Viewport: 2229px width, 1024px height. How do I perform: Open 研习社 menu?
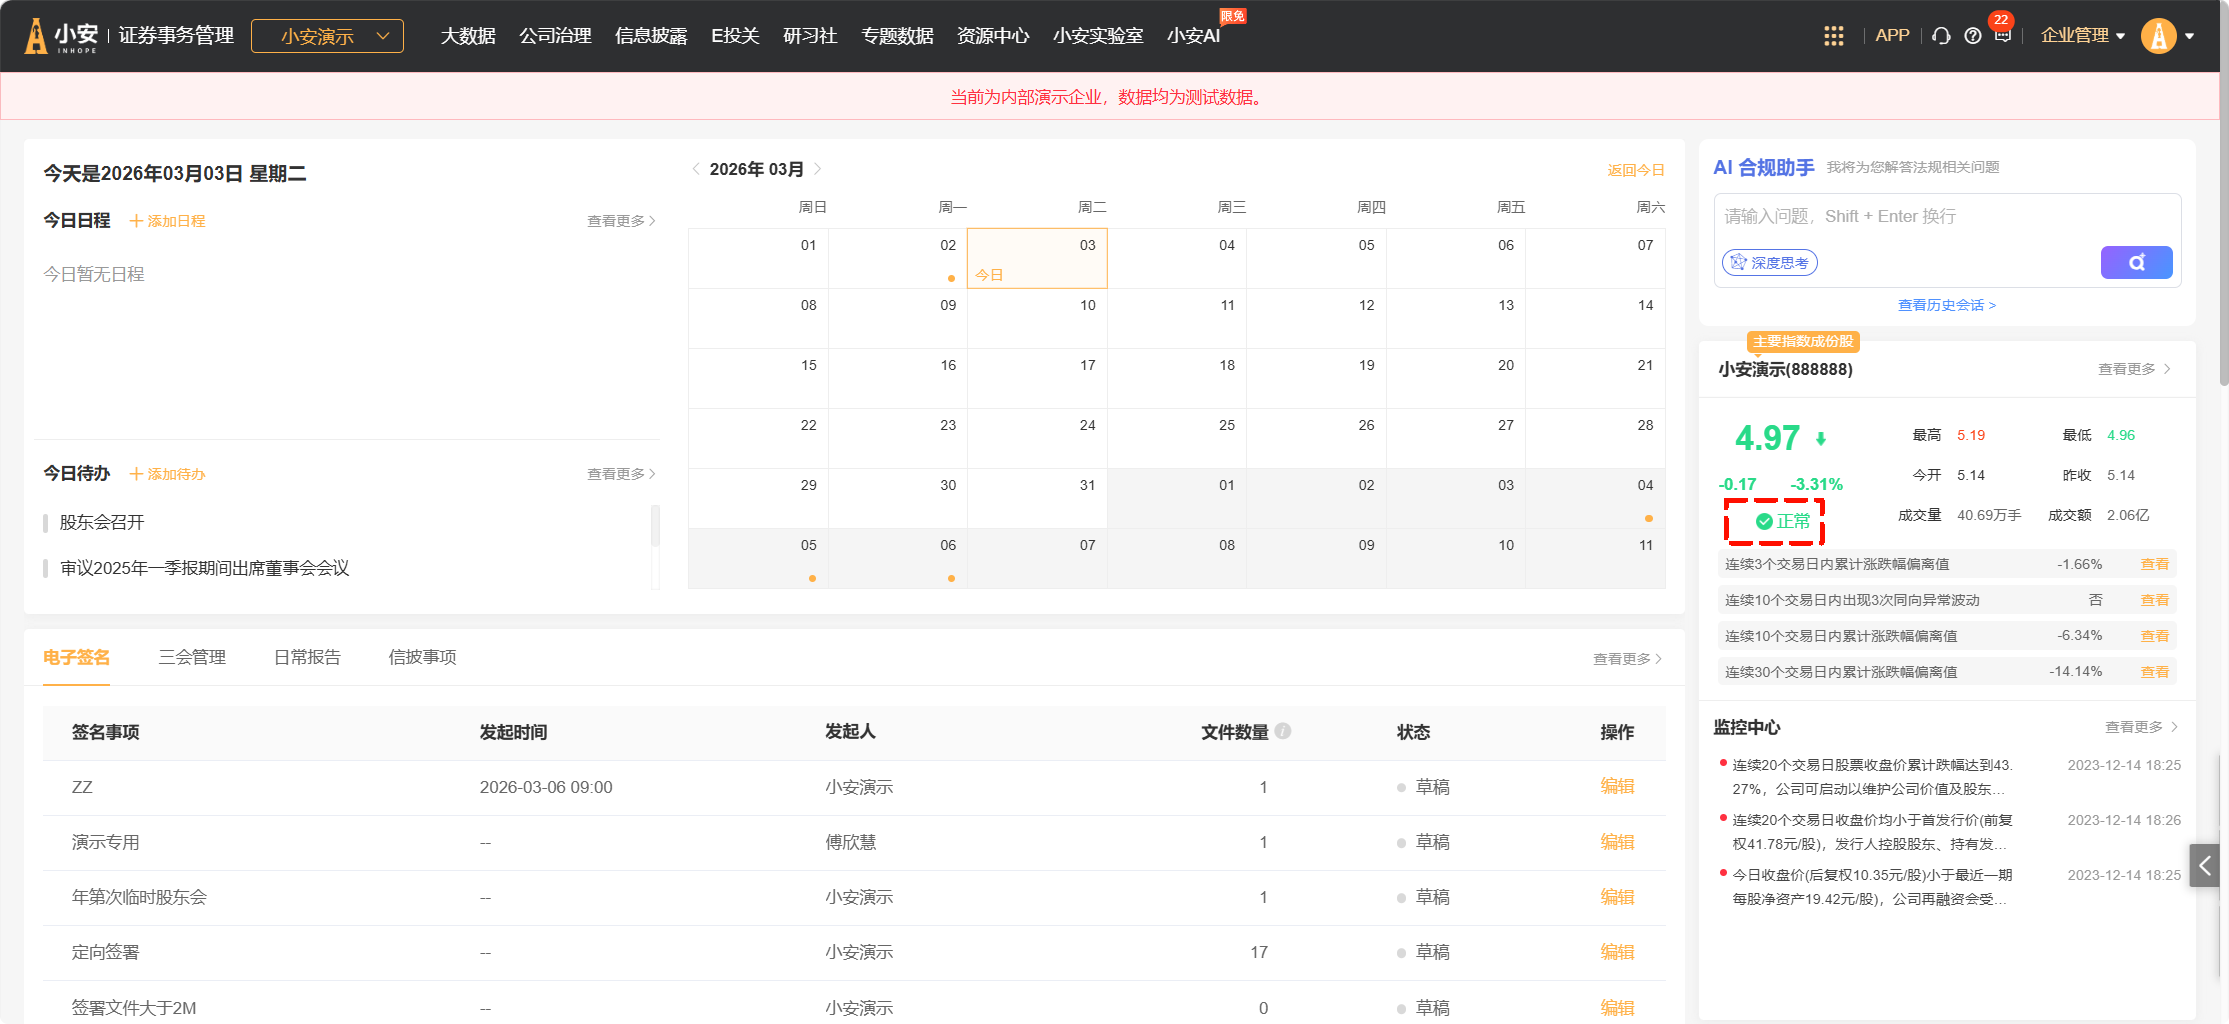pyautogui.click(x=810, y=36)
